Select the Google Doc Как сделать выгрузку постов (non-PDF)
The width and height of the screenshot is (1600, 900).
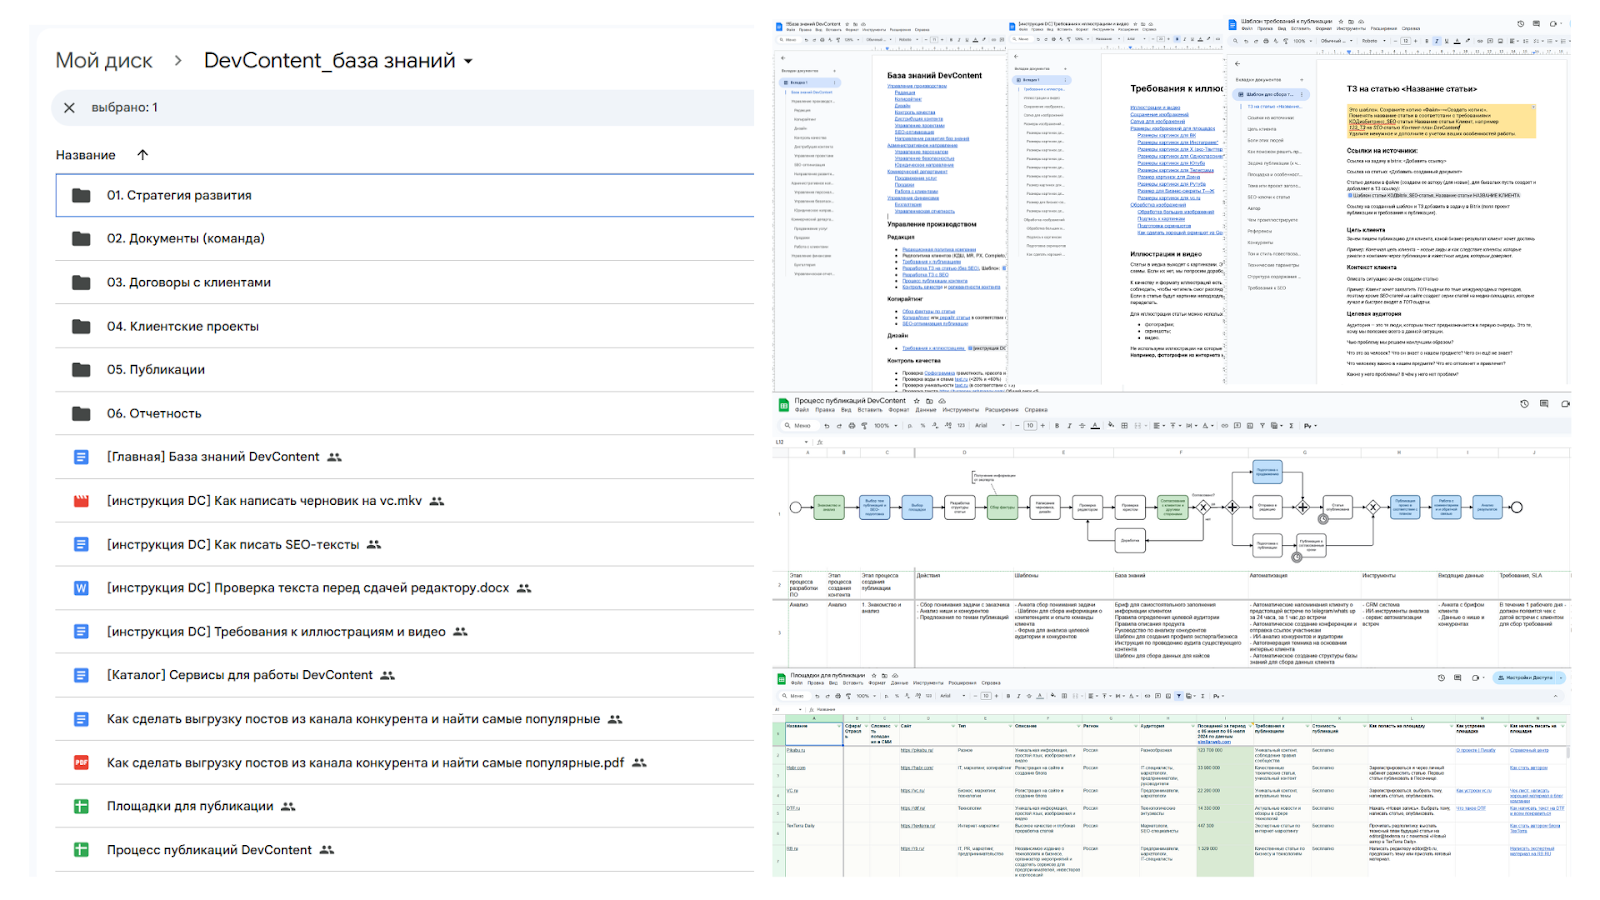[405, 719]
